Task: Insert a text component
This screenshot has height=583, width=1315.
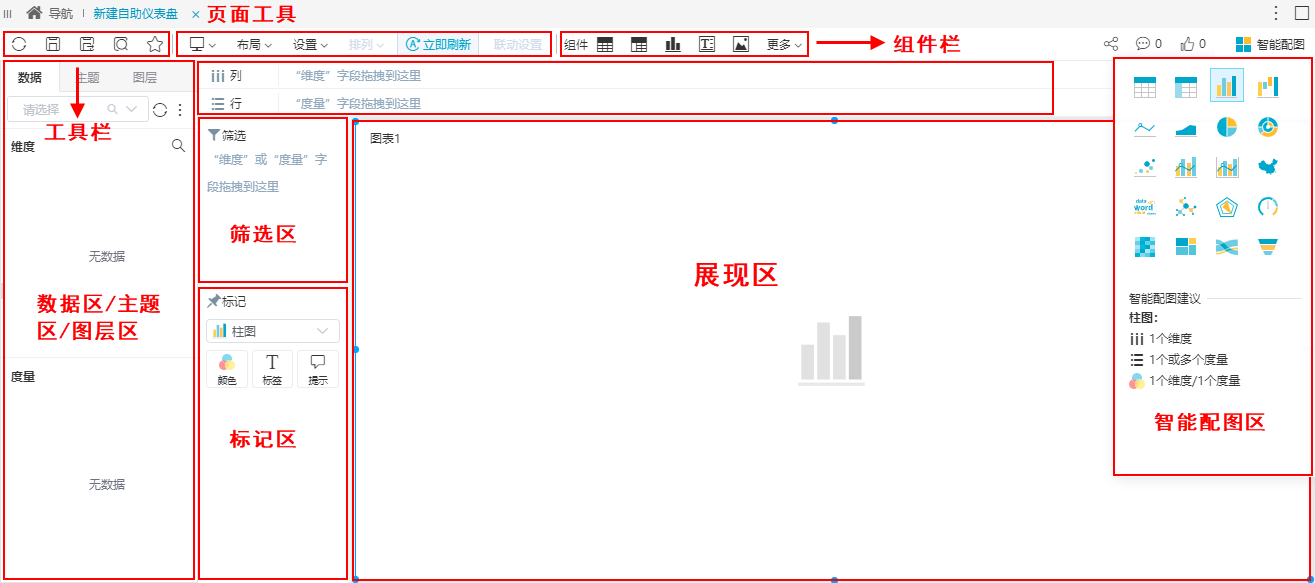Action: coord(707,45)
